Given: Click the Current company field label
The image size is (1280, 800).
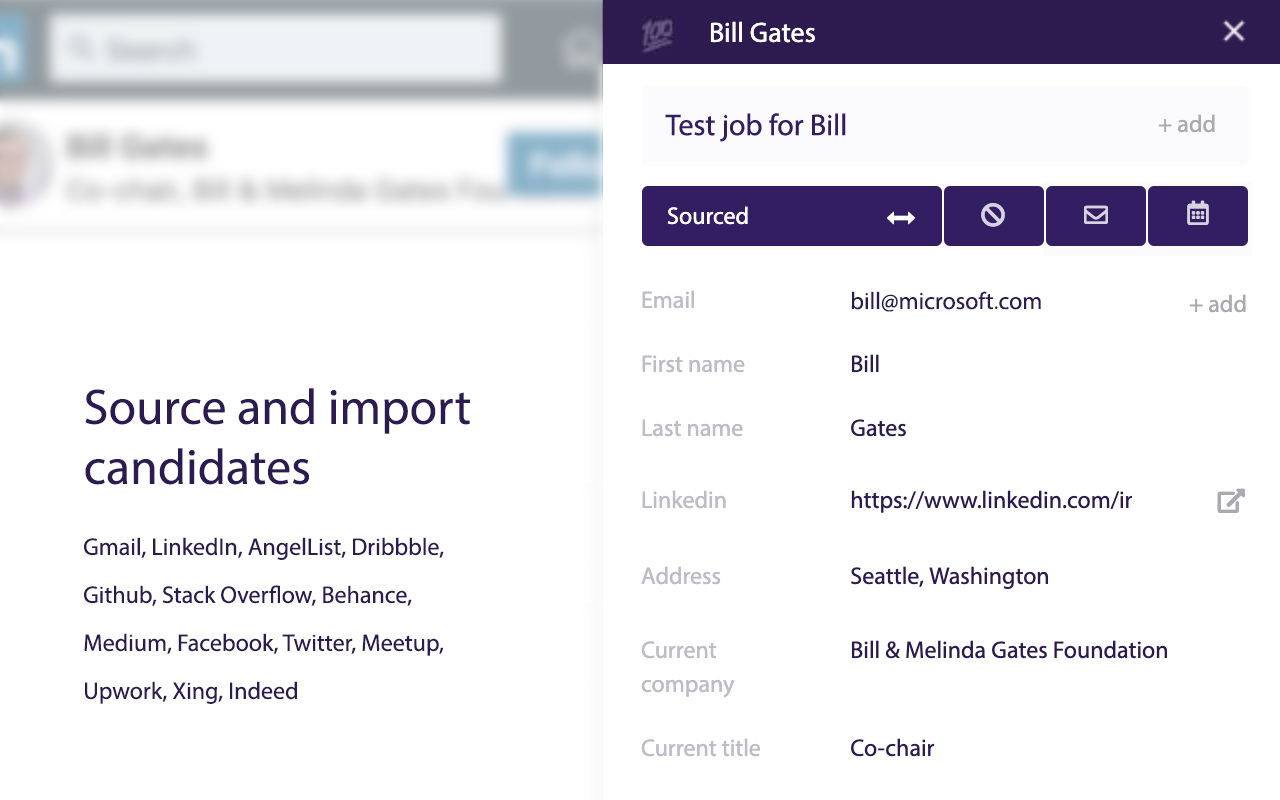Looking at the screenshot, I should [688, 667].
